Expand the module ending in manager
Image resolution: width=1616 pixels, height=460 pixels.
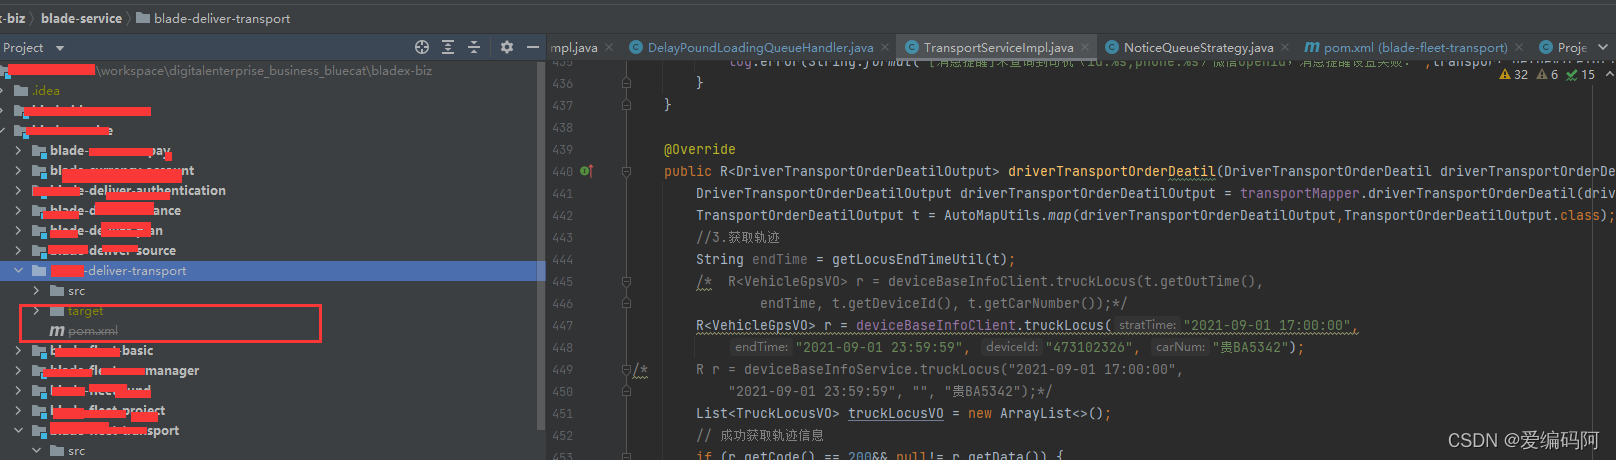point(18,370)
